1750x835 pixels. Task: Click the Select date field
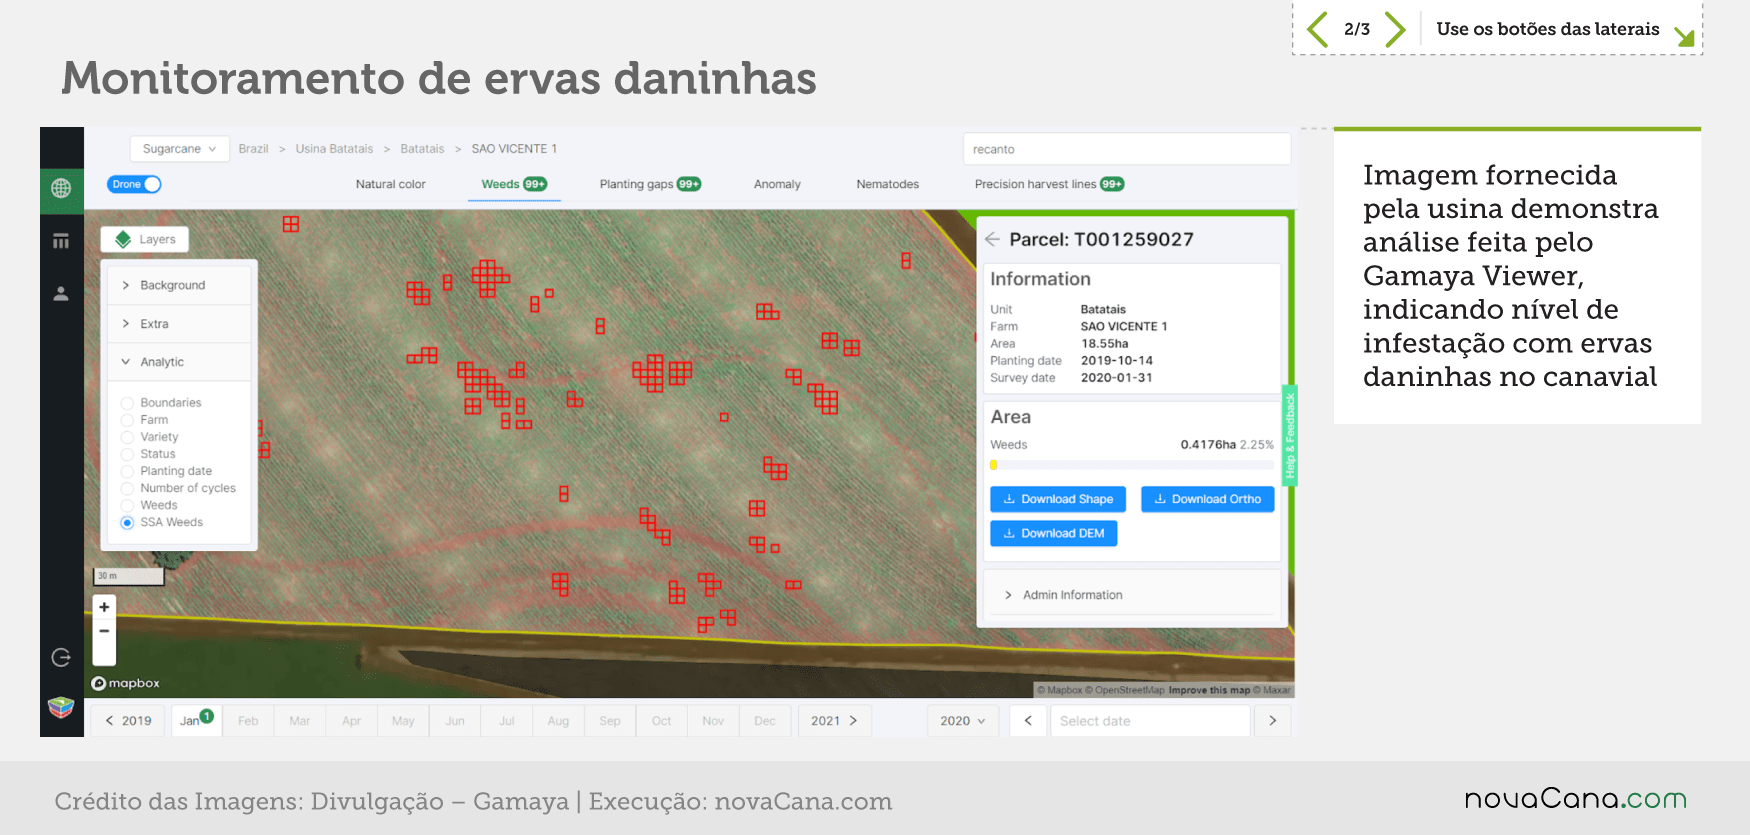(x=1150, y=721)
